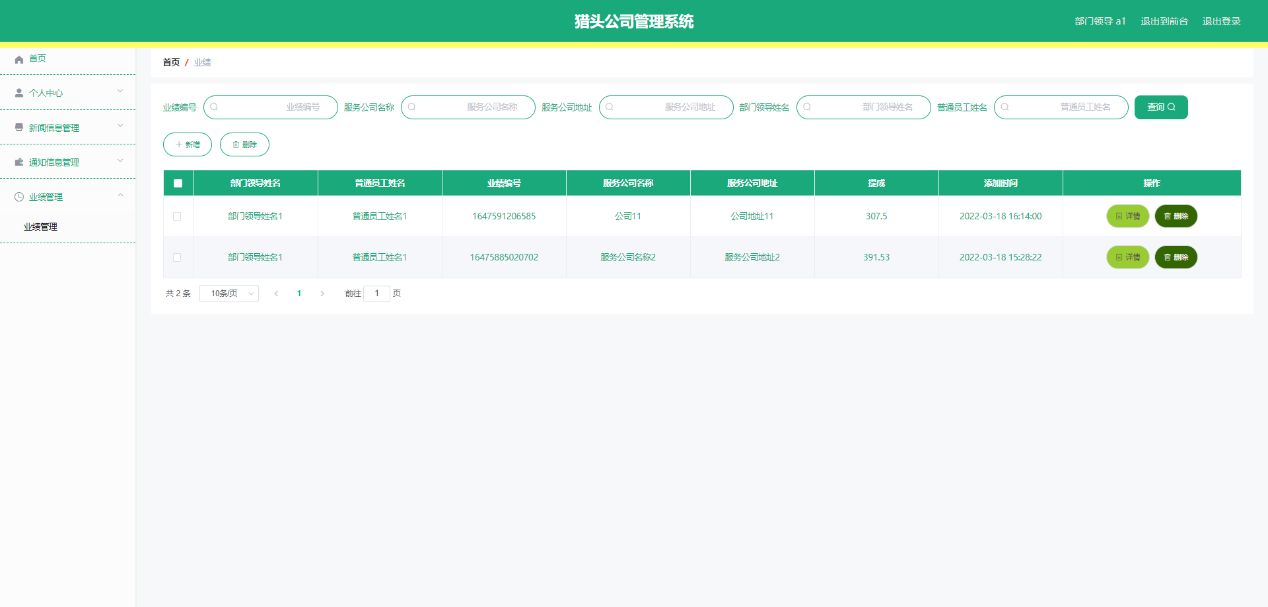This screenshot has height=607, width=1268.
Task: Toggle the select-all checkbox in table header
Action: (178, 183)
